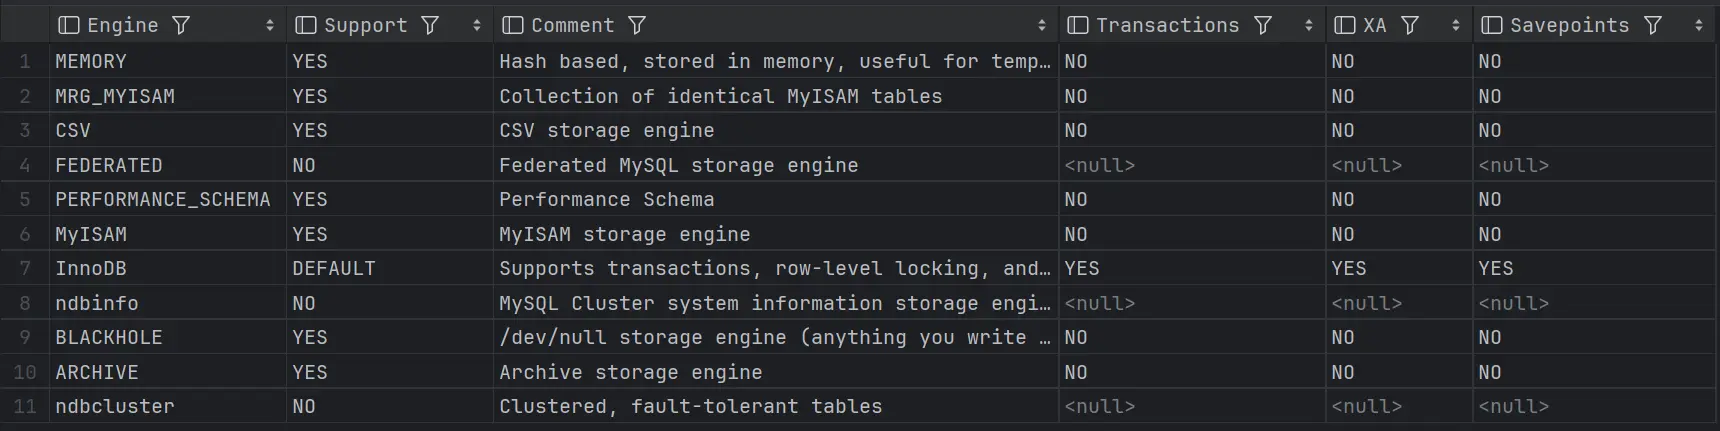The height and width of the screenshot is (431, 1720).
Task: Click the column icon beside Savepoints header
Action: click(x=1492, y=26)
